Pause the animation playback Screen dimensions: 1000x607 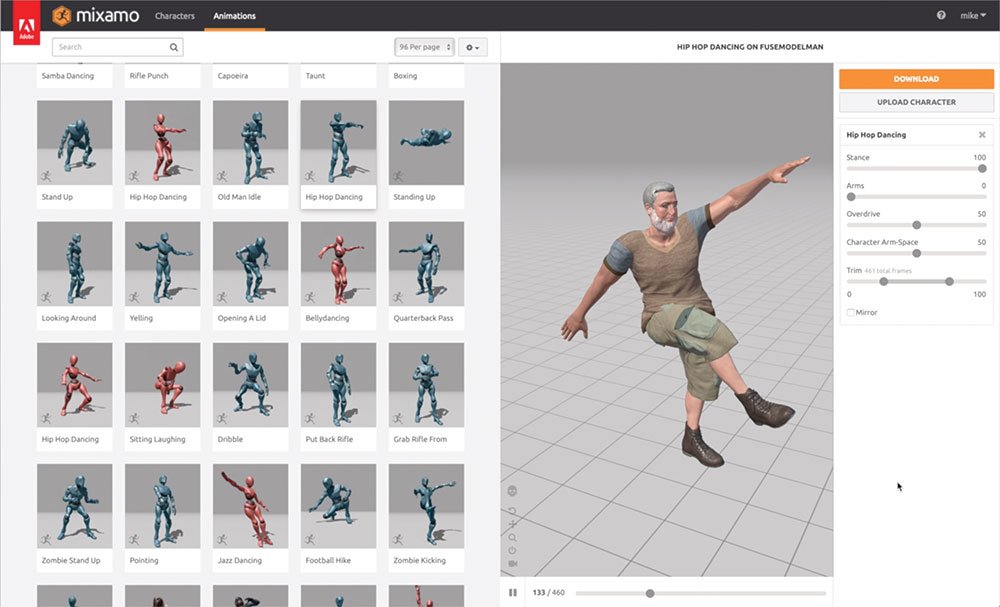click(513, 592)
